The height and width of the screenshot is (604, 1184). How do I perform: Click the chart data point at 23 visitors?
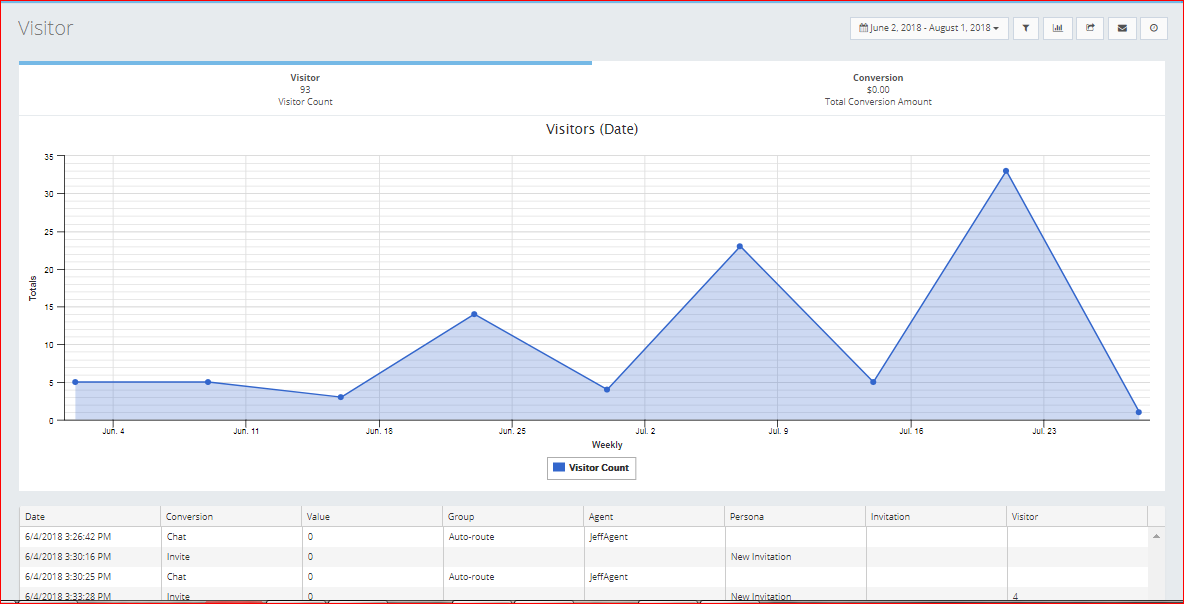[x=740, y=246]
